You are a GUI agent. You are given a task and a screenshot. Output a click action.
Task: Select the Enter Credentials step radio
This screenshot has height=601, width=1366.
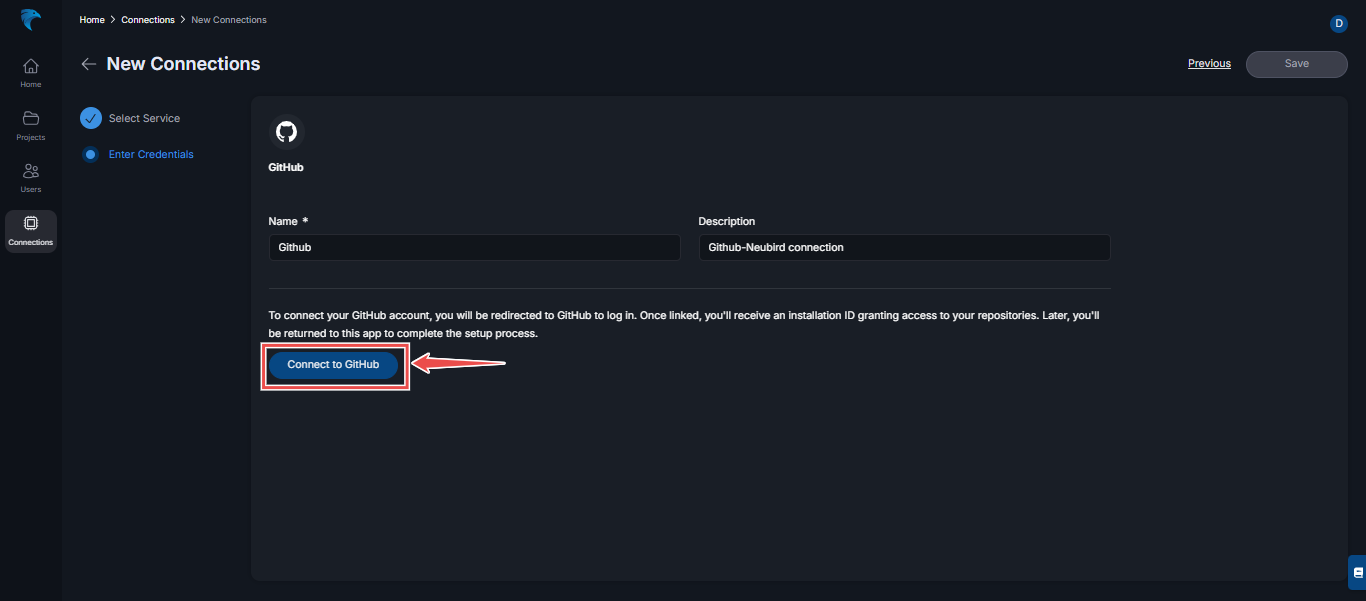(x=91, y=154)
